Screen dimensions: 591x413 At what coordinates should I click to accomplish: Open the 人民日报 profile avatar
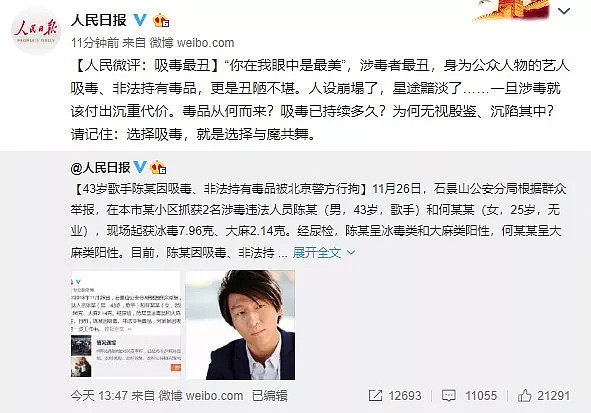[x=36, y=31]
